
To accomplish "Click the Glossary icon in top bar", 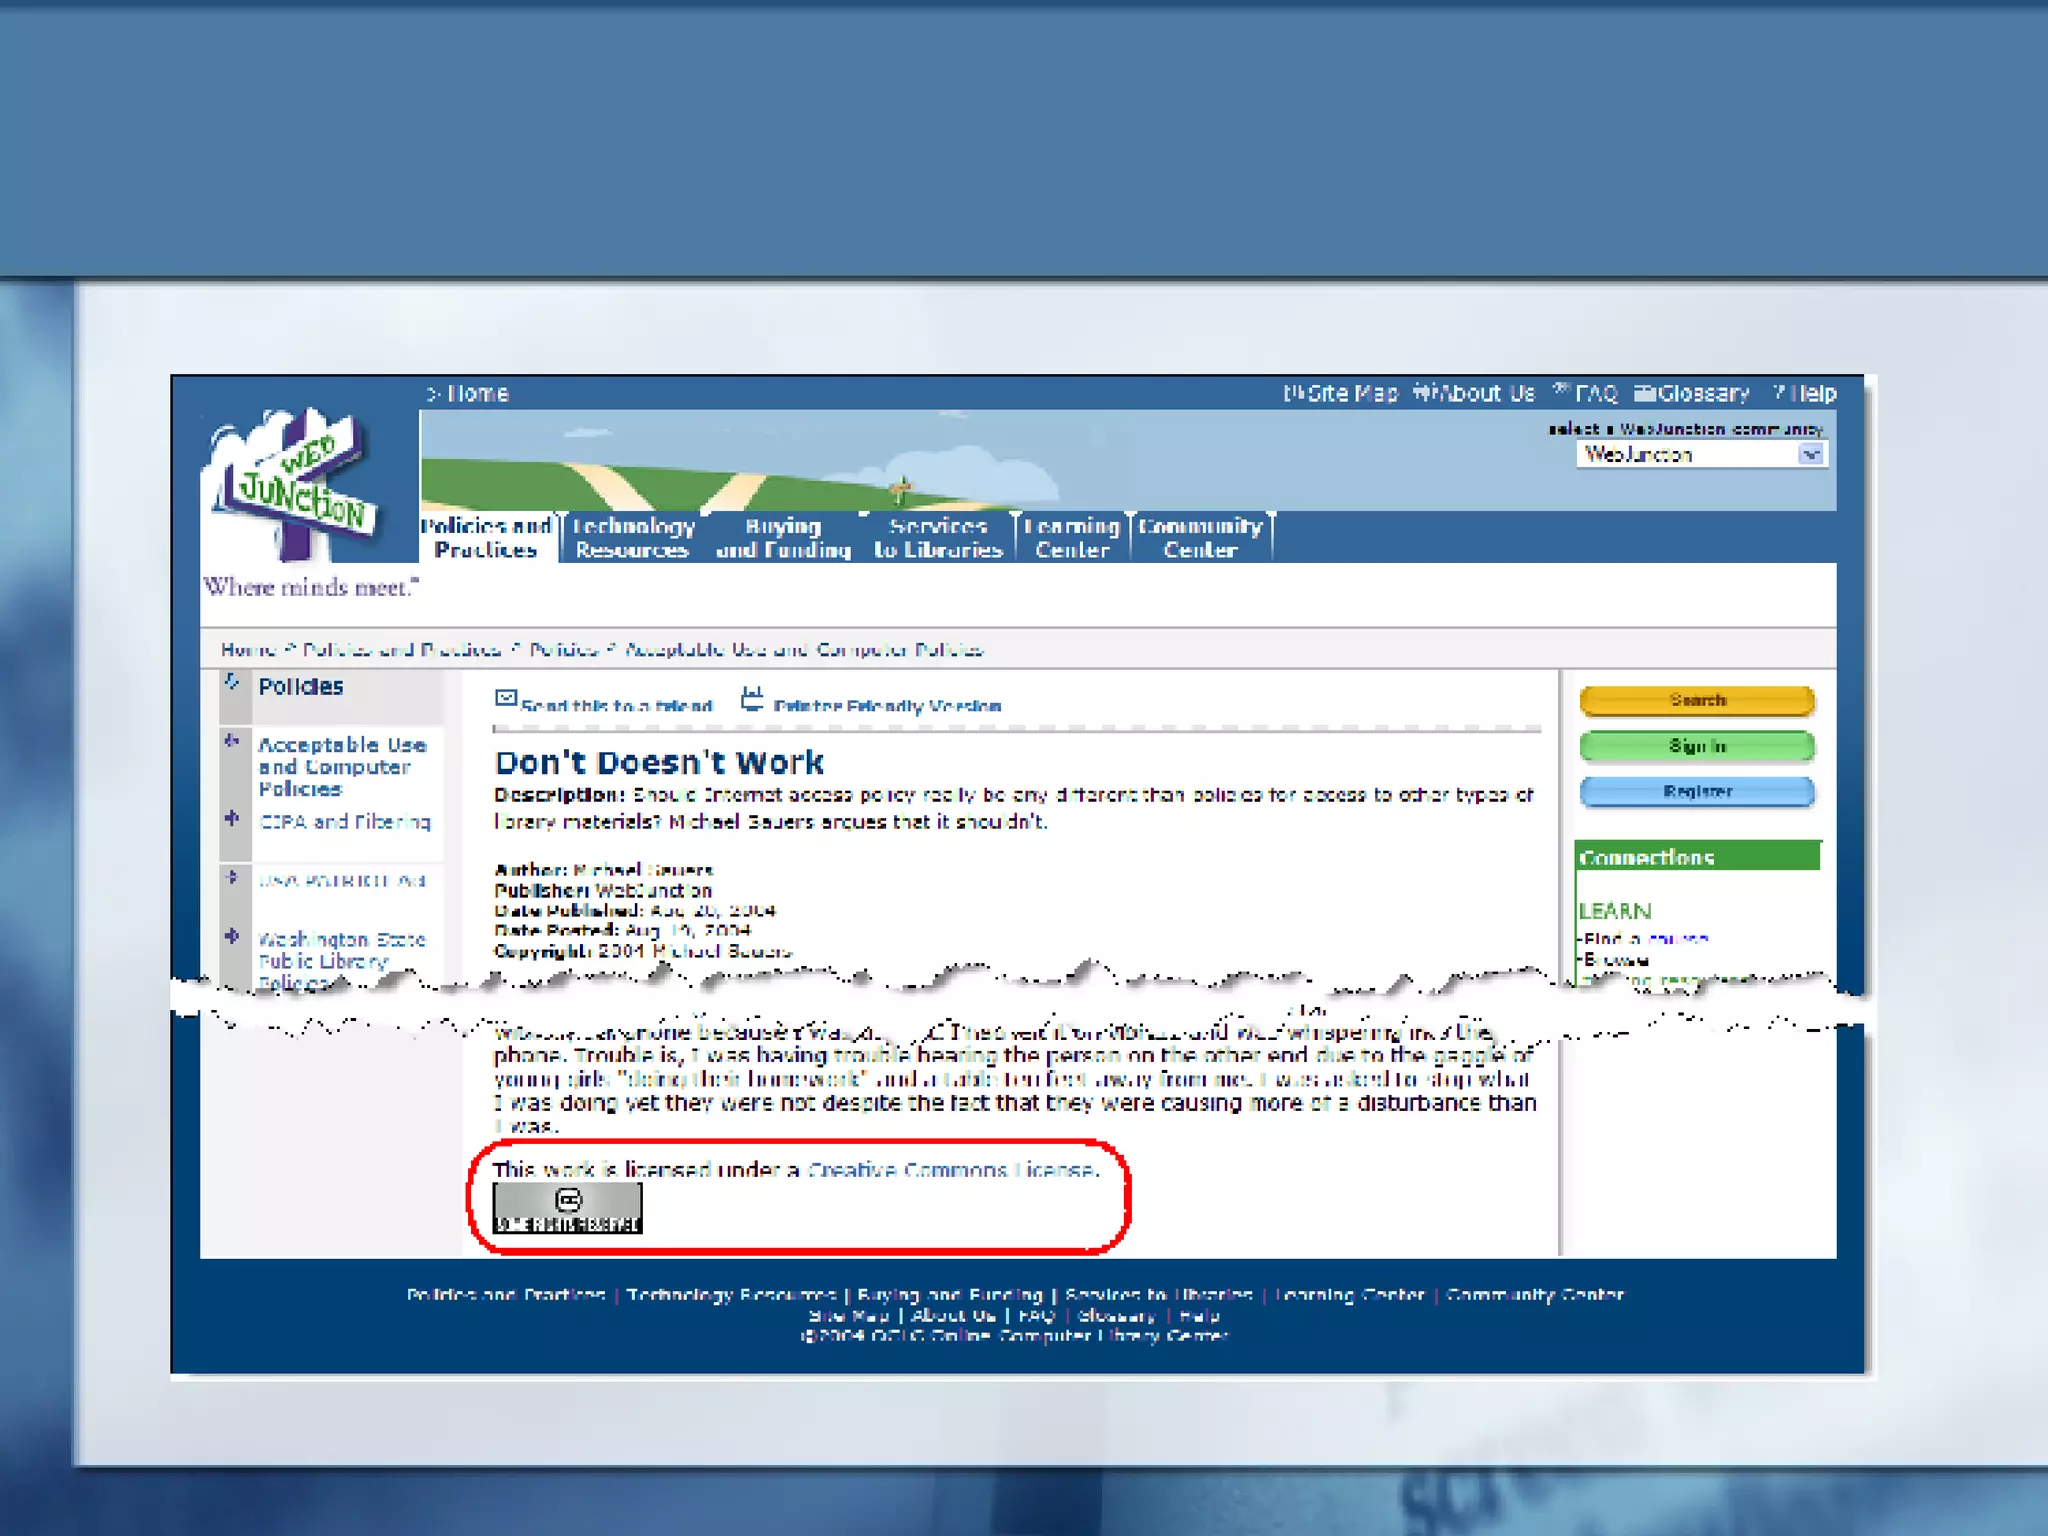I will 1645,393.
